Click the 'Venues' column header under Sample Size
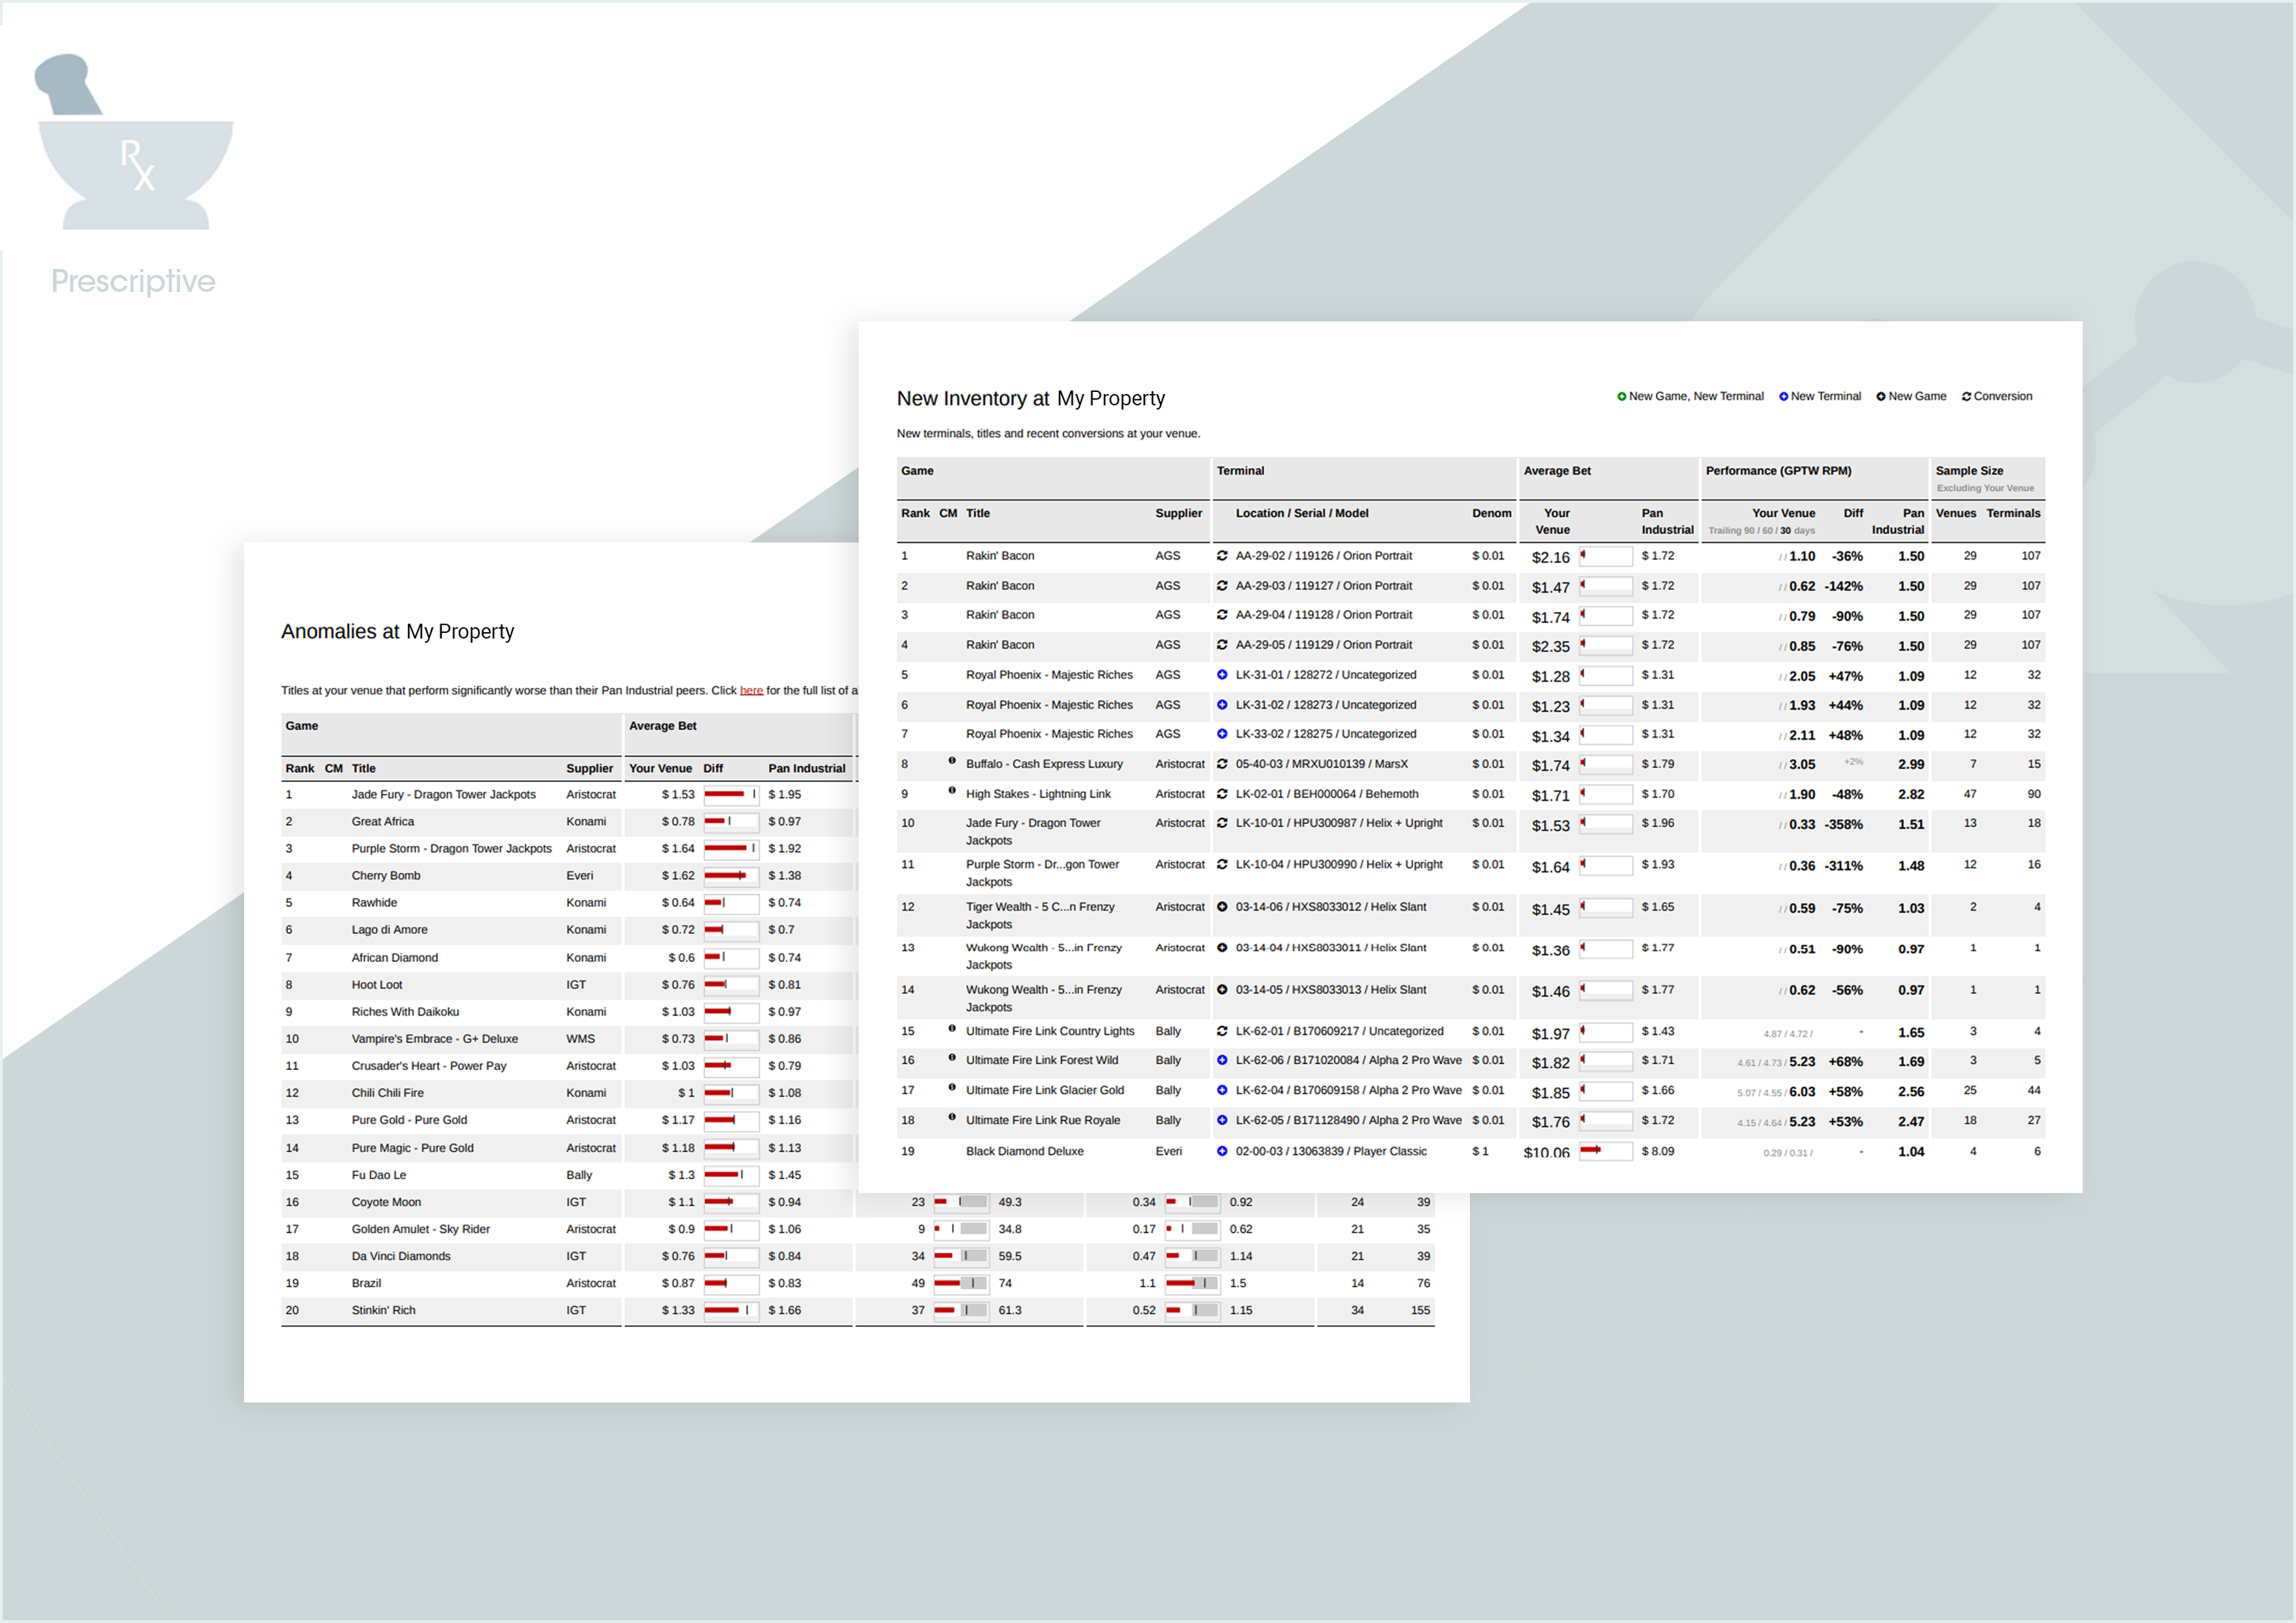 point(1955,513)
